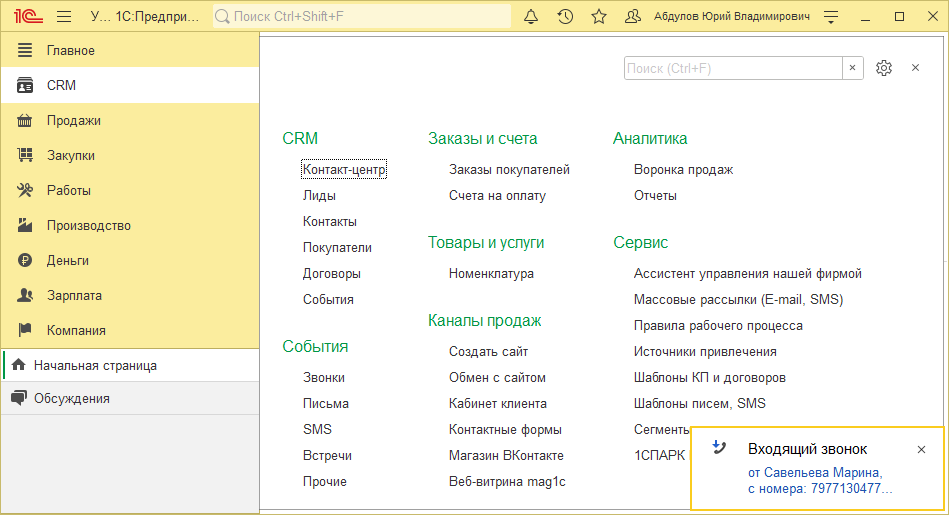Open Ассистент управления нашей фирмой
This screenshot has height=515, width=949.
tap(747, 274)
